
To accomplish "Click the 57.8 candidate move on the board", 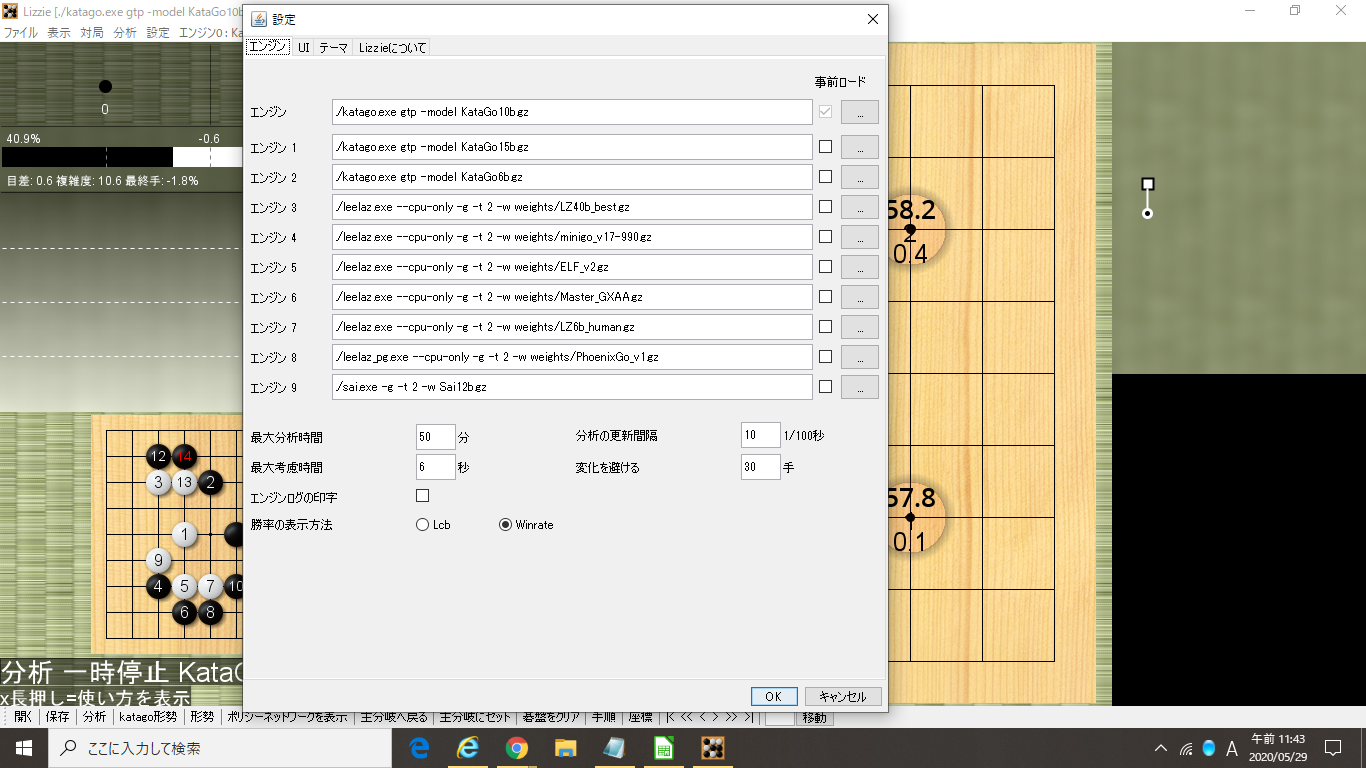I will click(x=910, y=519).
